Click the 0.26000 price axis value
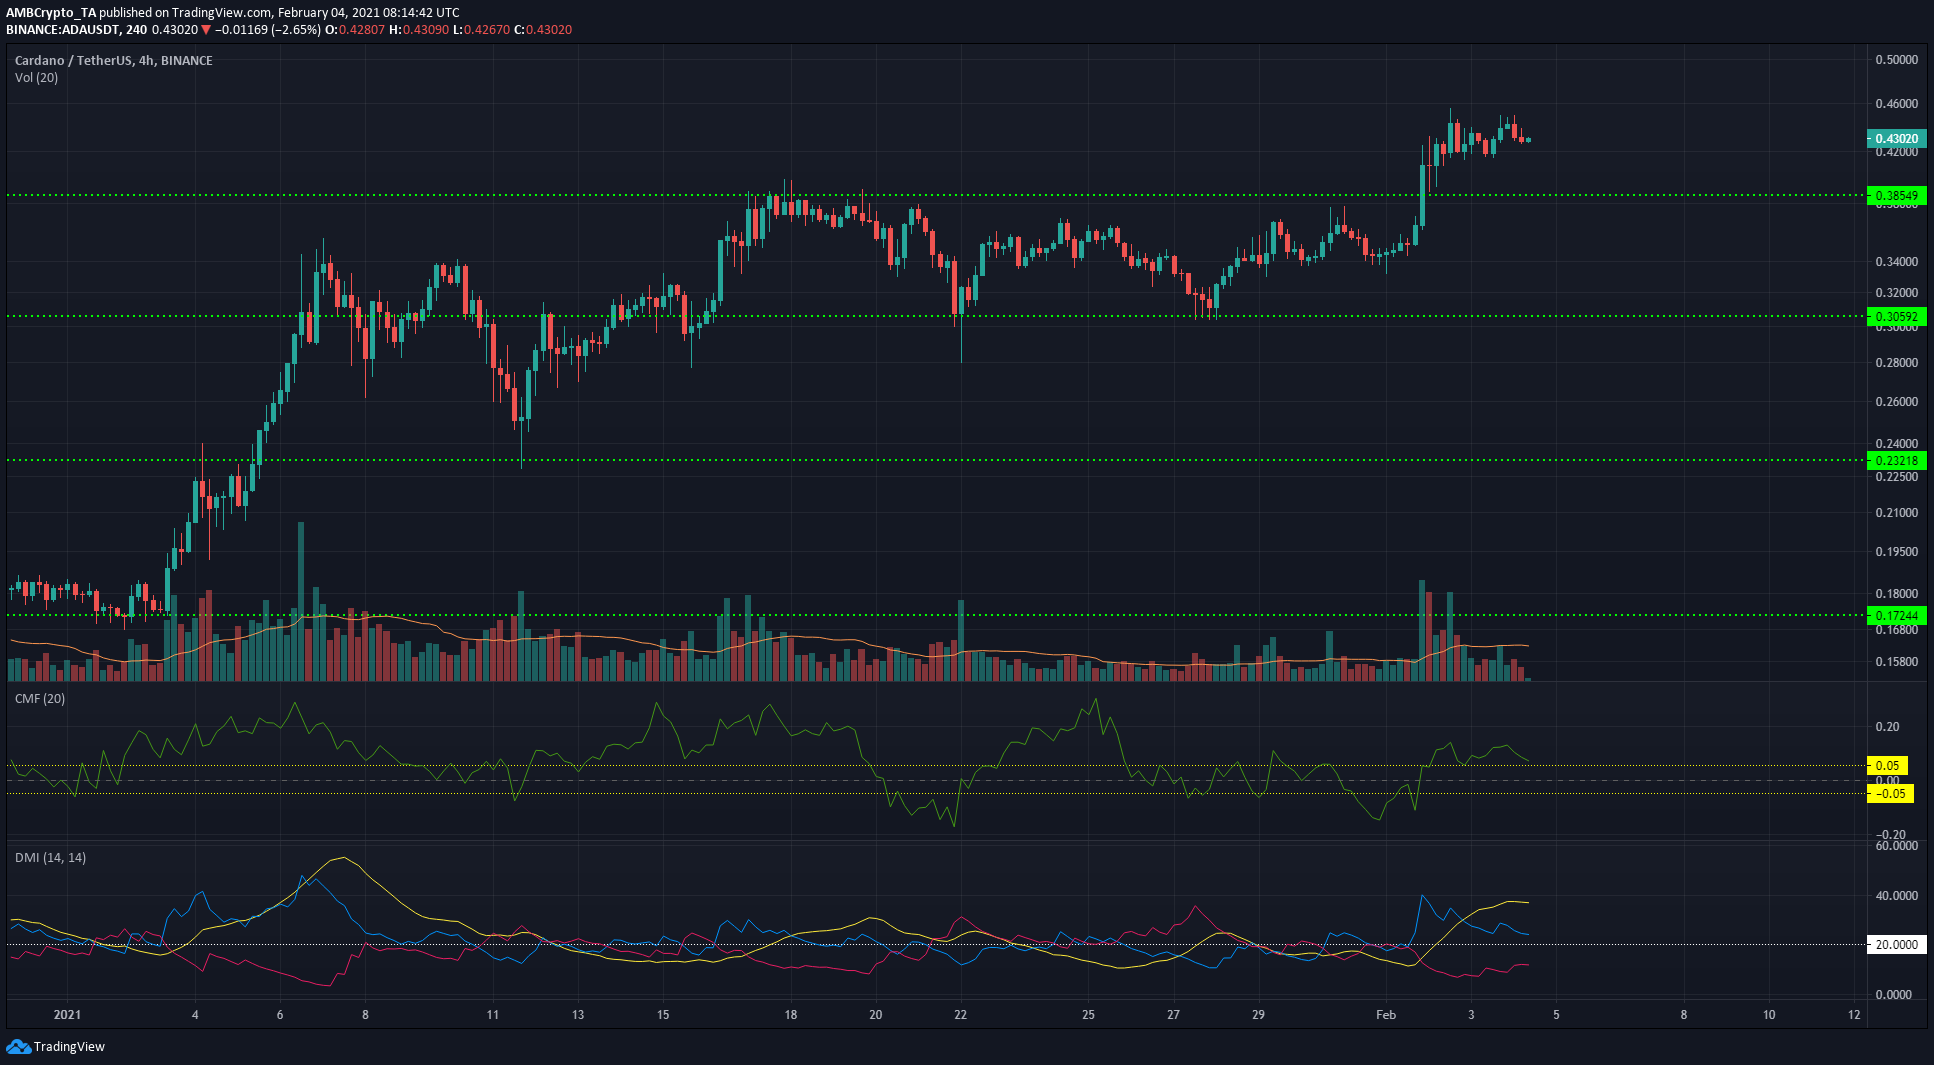Viewport: 1934px width, 1065px height. point(1896,402)
